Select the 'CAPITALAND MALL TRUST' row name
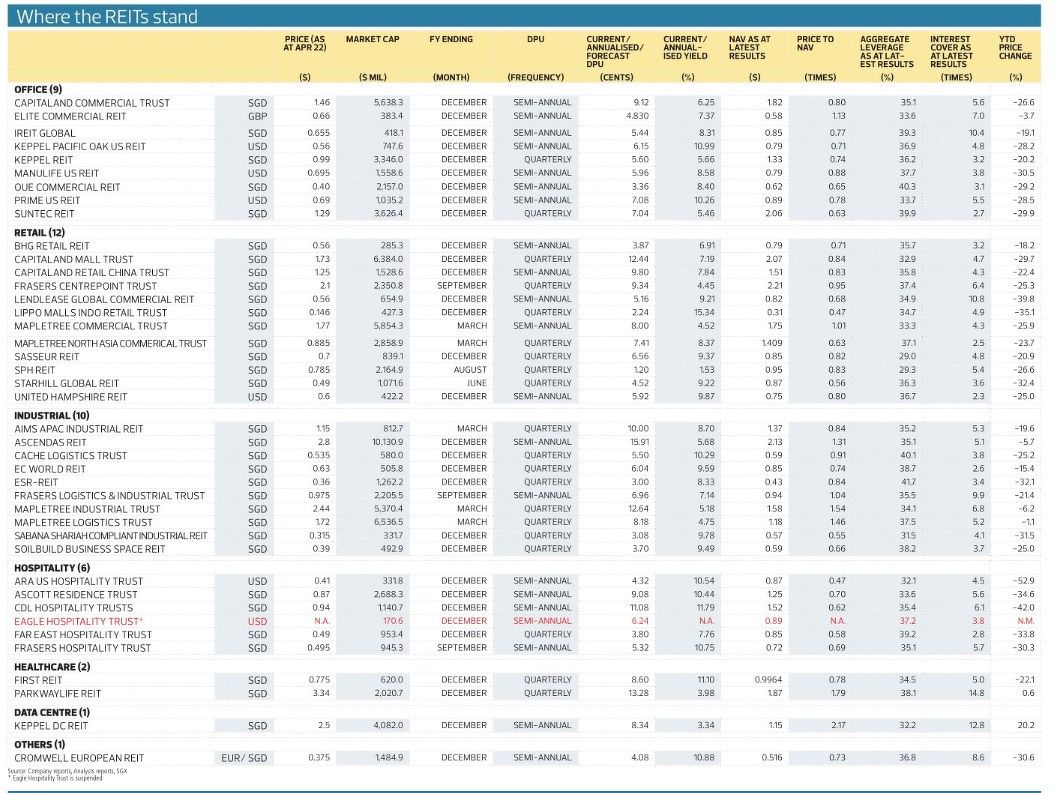This screenshot has height=793, width=1063. (74, 260)
